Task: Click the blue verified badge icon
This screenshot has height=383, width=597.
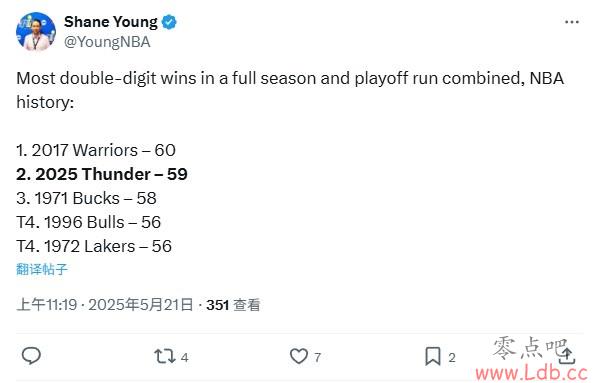Action: coord(169,22)
